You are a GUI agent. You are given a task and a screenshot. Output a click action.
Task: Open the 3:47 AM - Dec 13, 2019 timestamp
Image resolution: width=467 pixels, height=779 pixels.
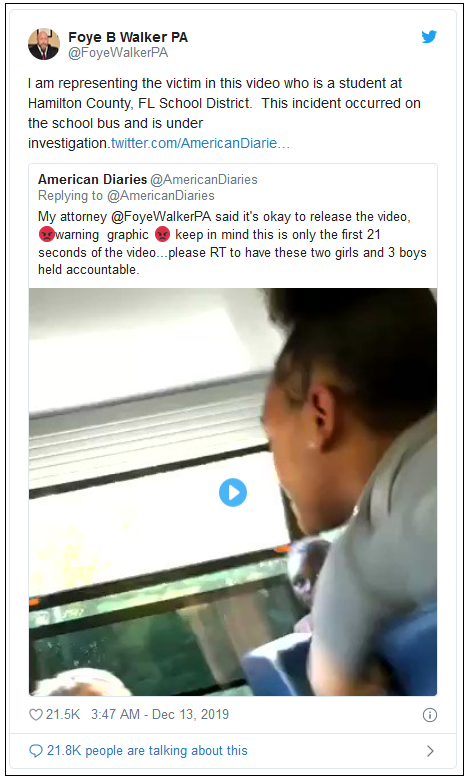160,714
